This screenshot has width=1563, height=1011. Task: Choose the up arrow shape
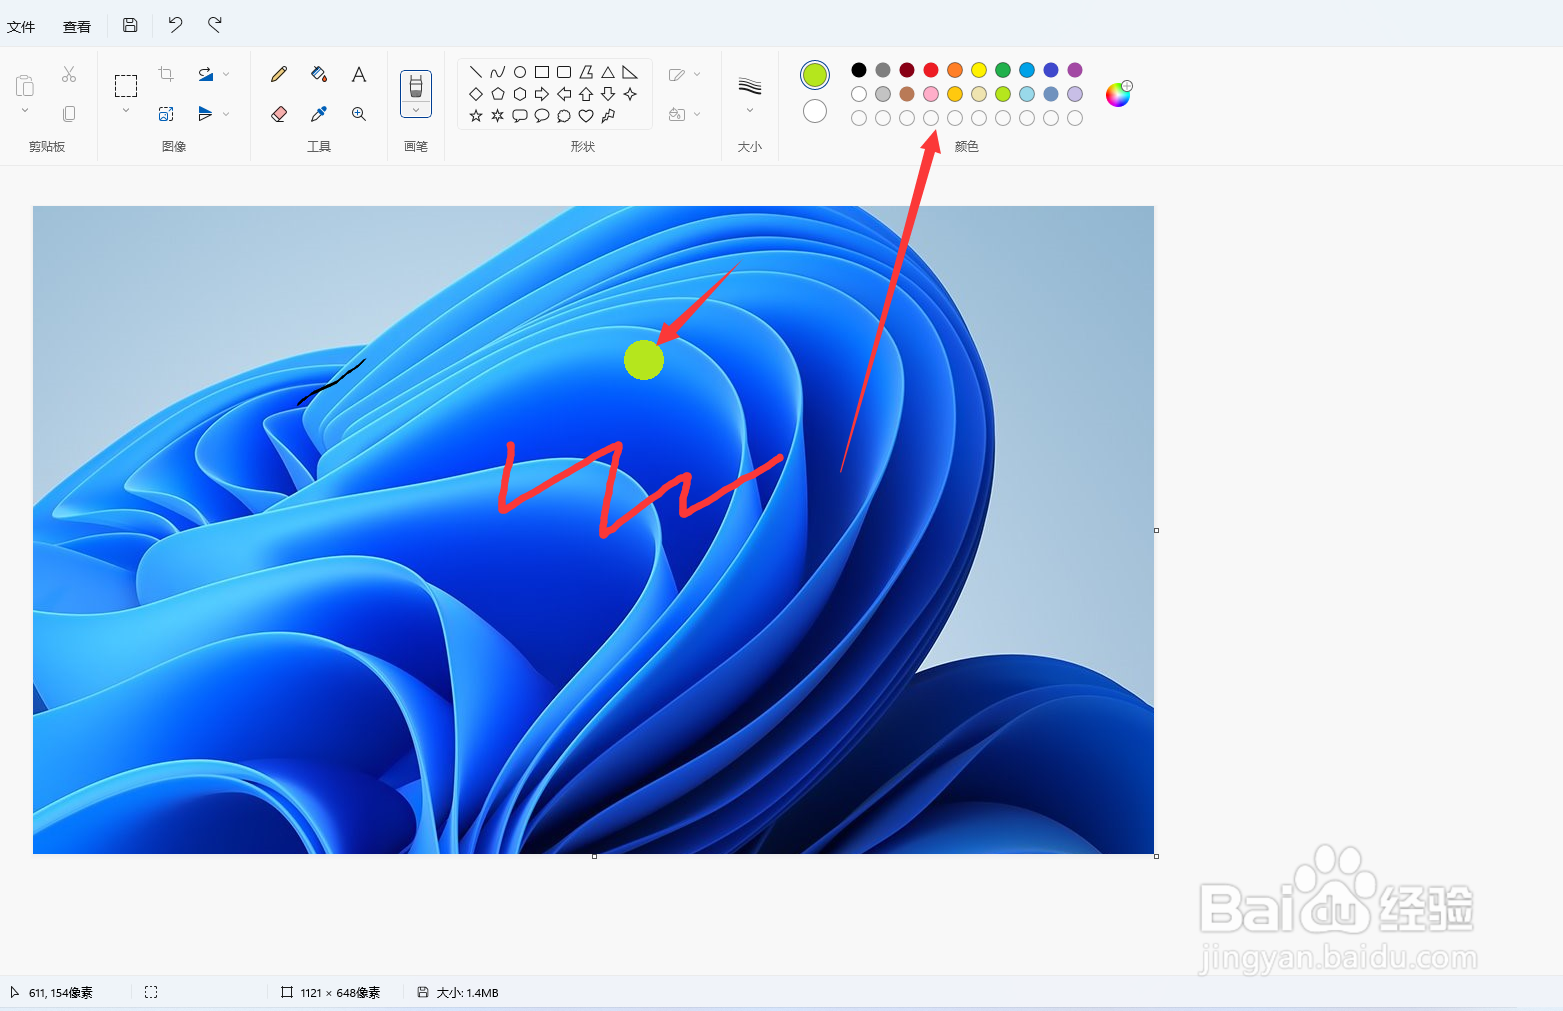click(586, 94)
